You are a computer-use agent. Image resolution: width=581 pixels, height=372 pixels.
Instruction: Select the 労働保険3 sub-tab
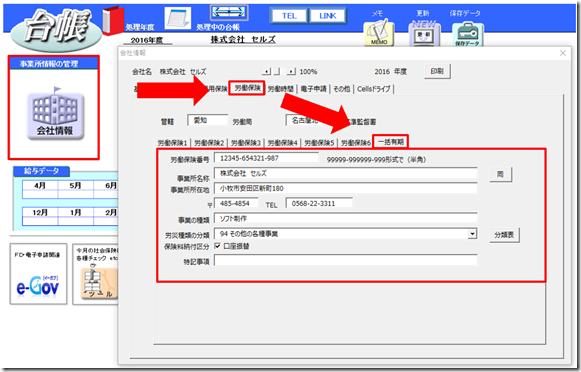[246, 143]
